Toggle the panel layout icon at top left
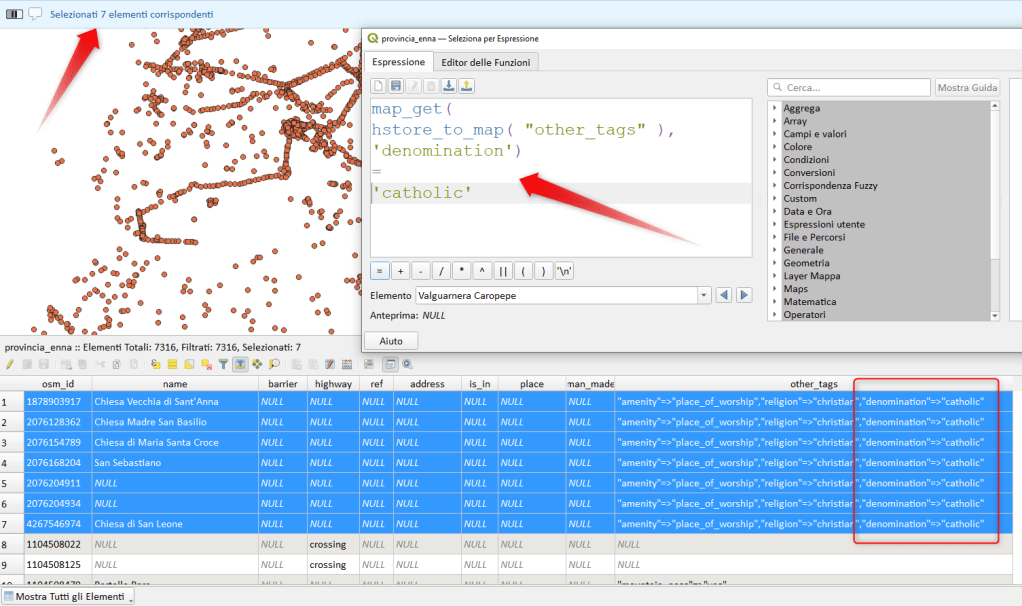The width and height of the screenshot is (1022, 606). (x=14, y=14)
